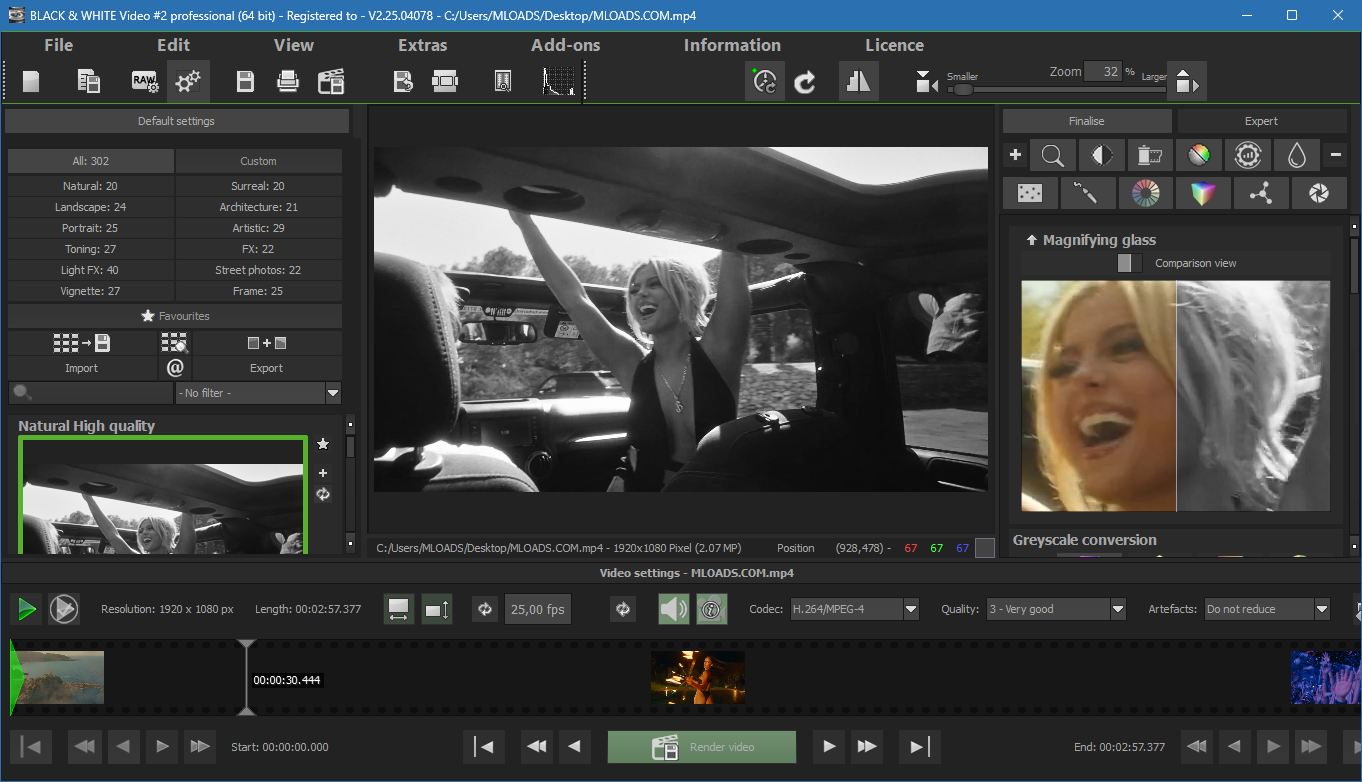Click the preset search input field

[x=90, y=393]
